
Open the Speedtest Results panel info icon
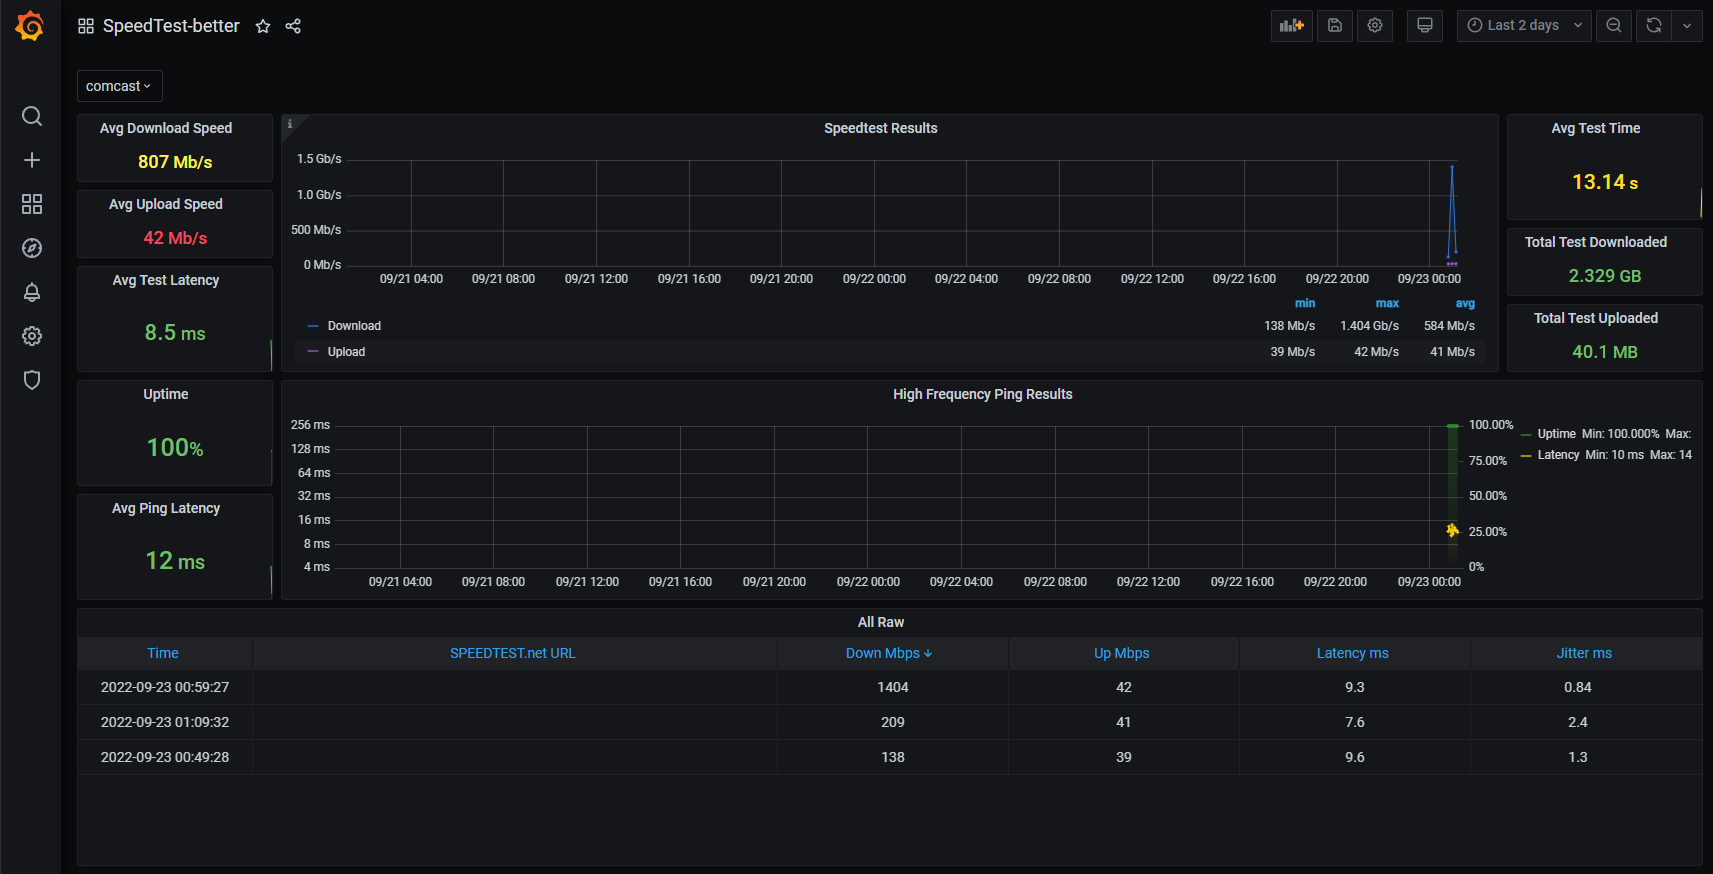(x=290, y=124)
